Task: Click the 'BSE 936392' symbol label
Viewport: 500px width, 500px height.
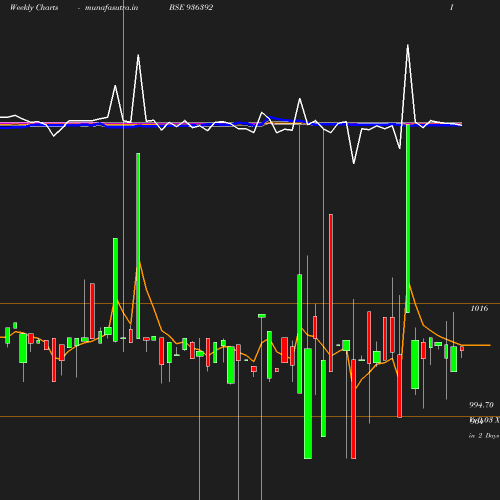Action: 191,7
